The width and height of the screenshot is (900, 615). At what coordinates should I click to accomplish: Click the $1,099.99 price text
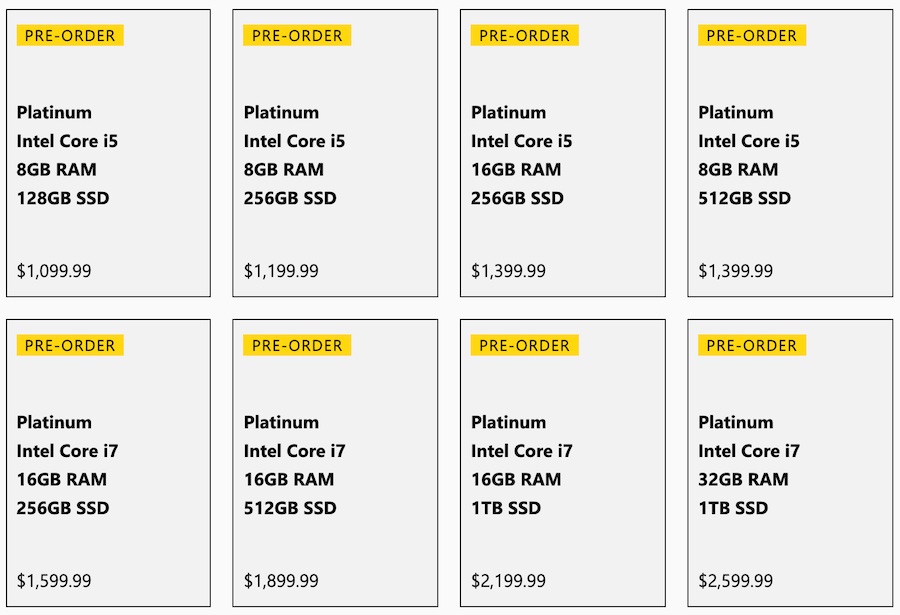pos(54,271)
